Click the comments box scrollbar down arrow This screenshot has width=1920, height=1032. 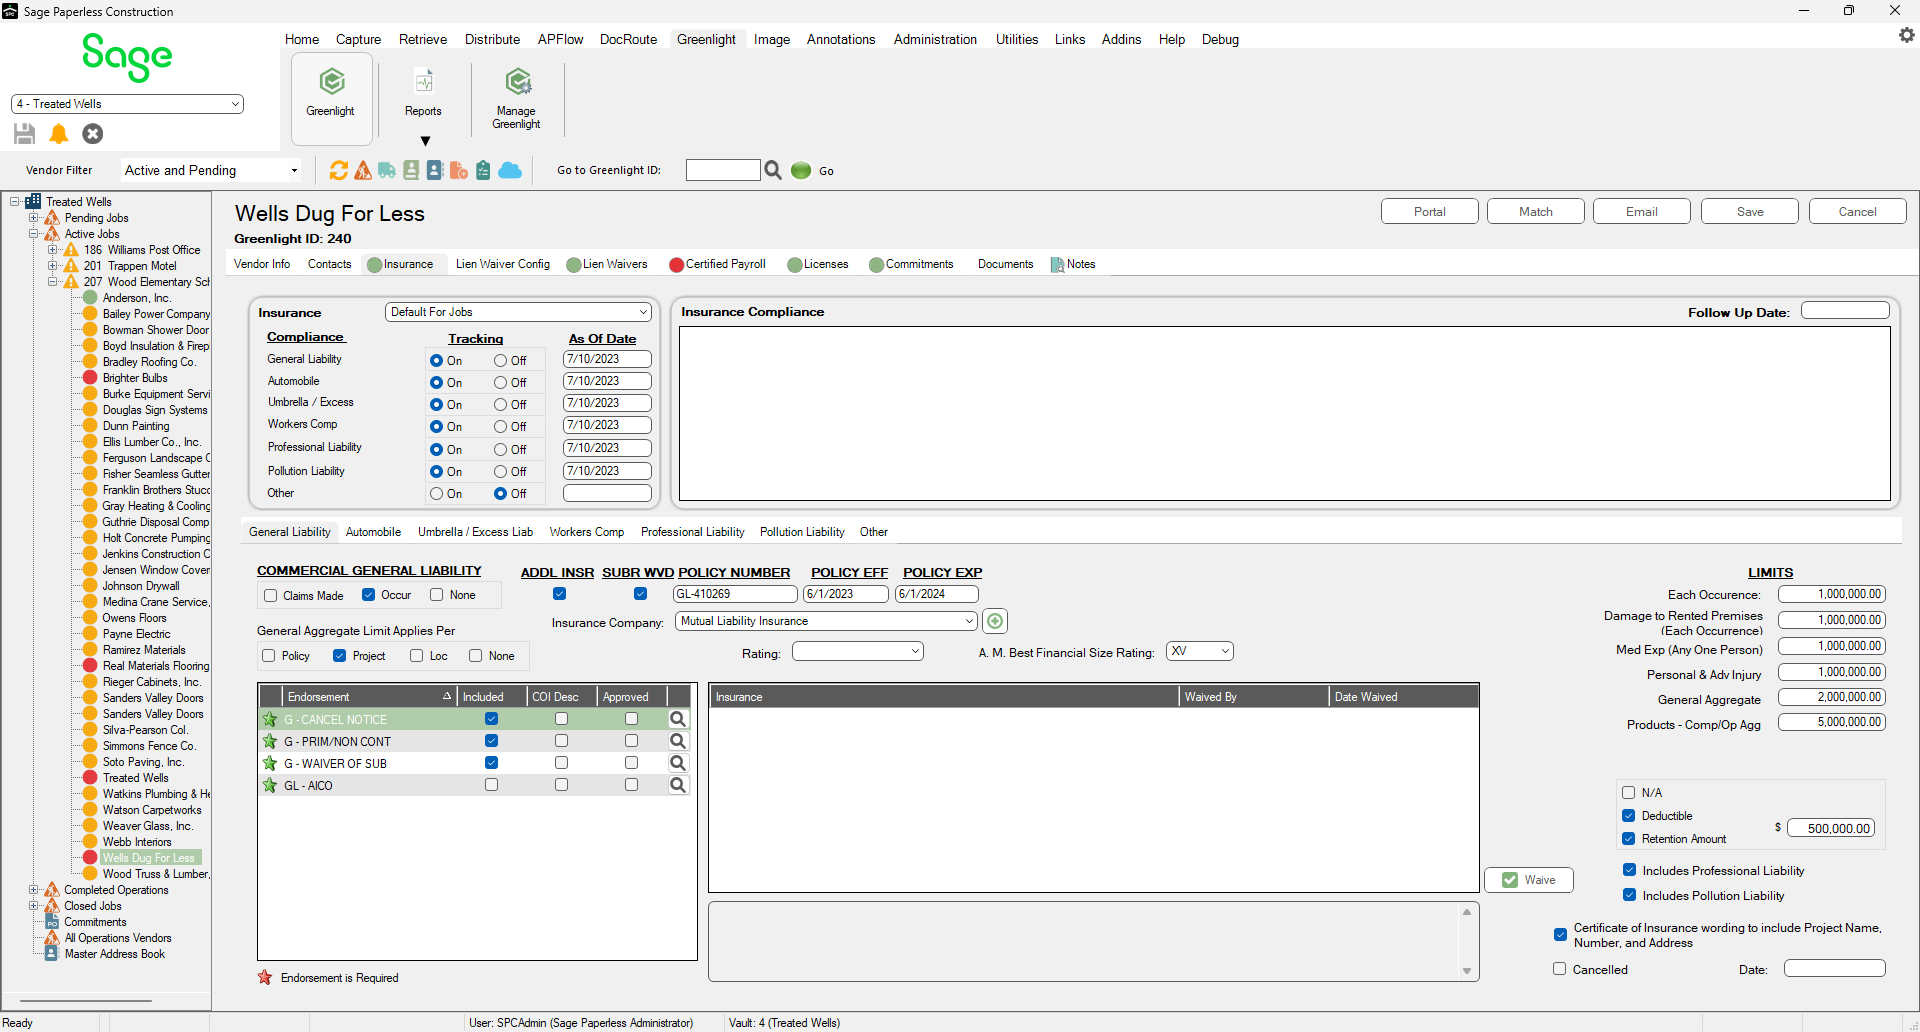click(1467, 971)
